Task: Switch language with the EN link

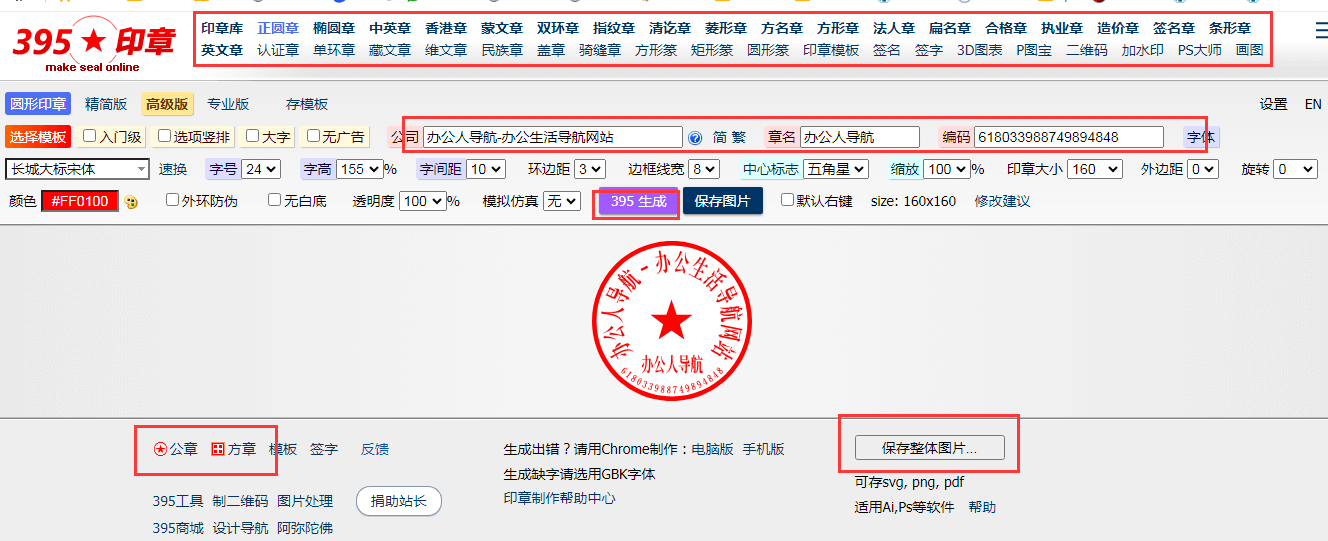Action: [x=1313, y=104]
